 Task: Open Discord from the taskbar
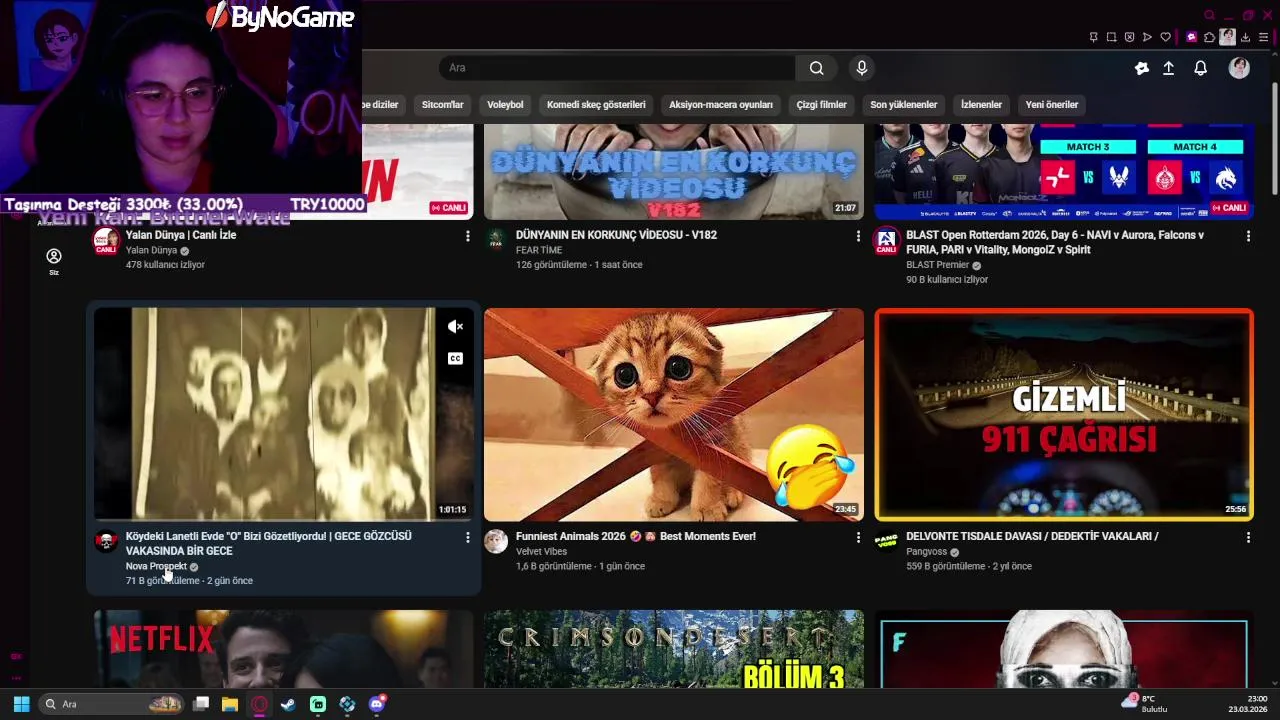click(377, 704)
